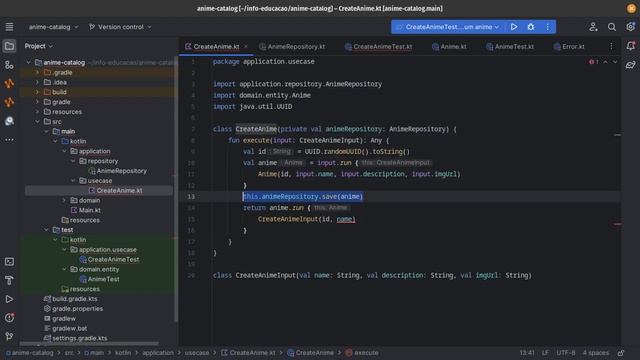The height and width of the screenshot is (360, 640).
Task: Open Search Everywhere magnifier
Action: (611, 27)
